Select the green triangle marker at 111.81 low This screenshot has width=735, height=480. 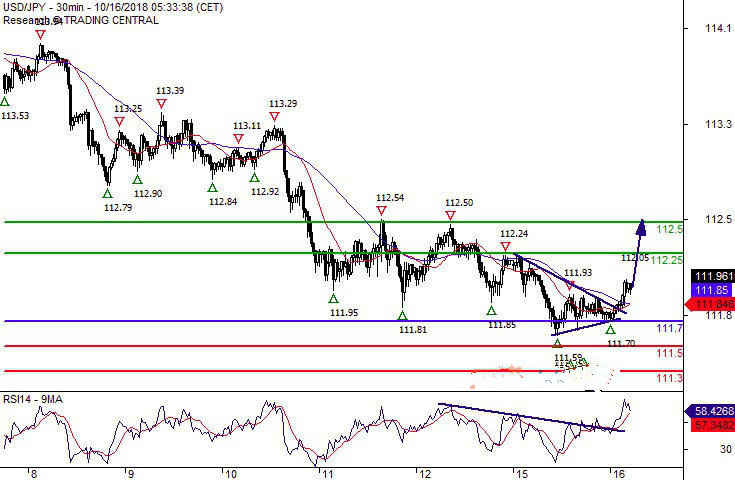(402, 315)
